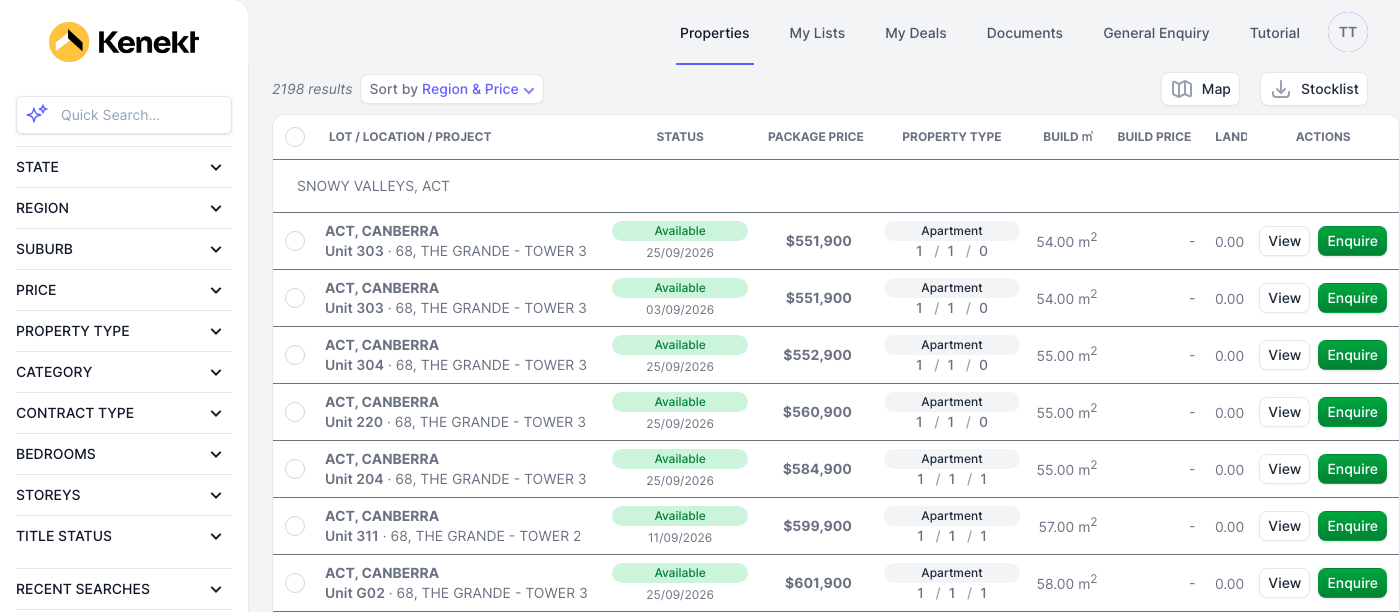Viewport: 1400px width, 612px height.
Task: Click the PACKAGE PRICE column header
Action: click(x=816, y=137)
